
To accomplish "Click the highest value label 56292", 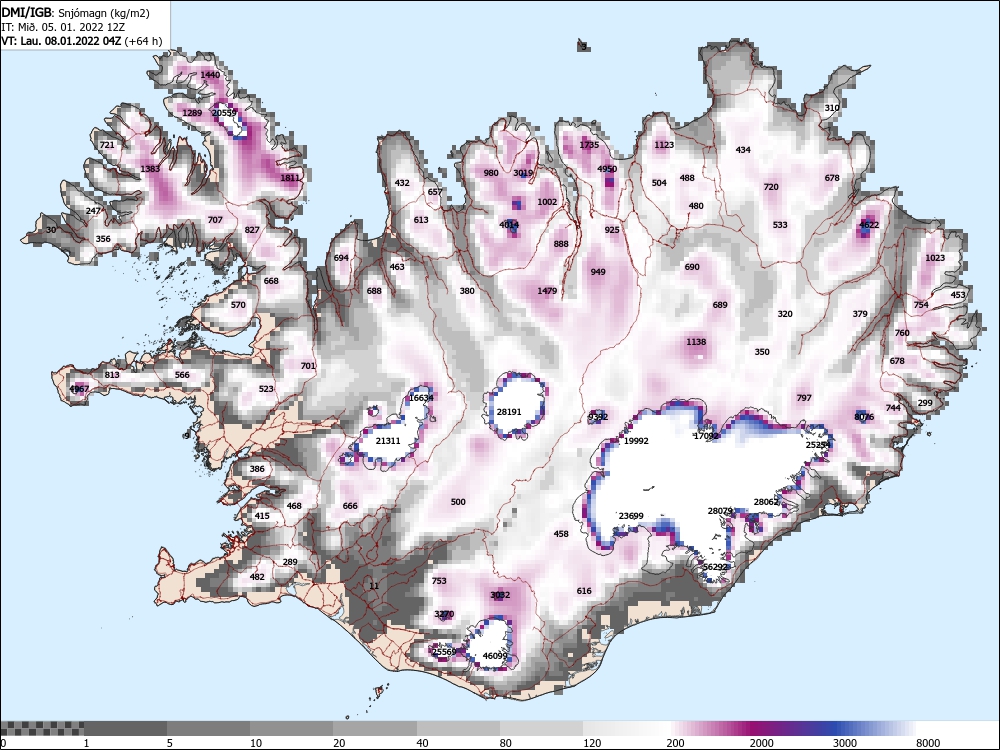I will (715, 567).
